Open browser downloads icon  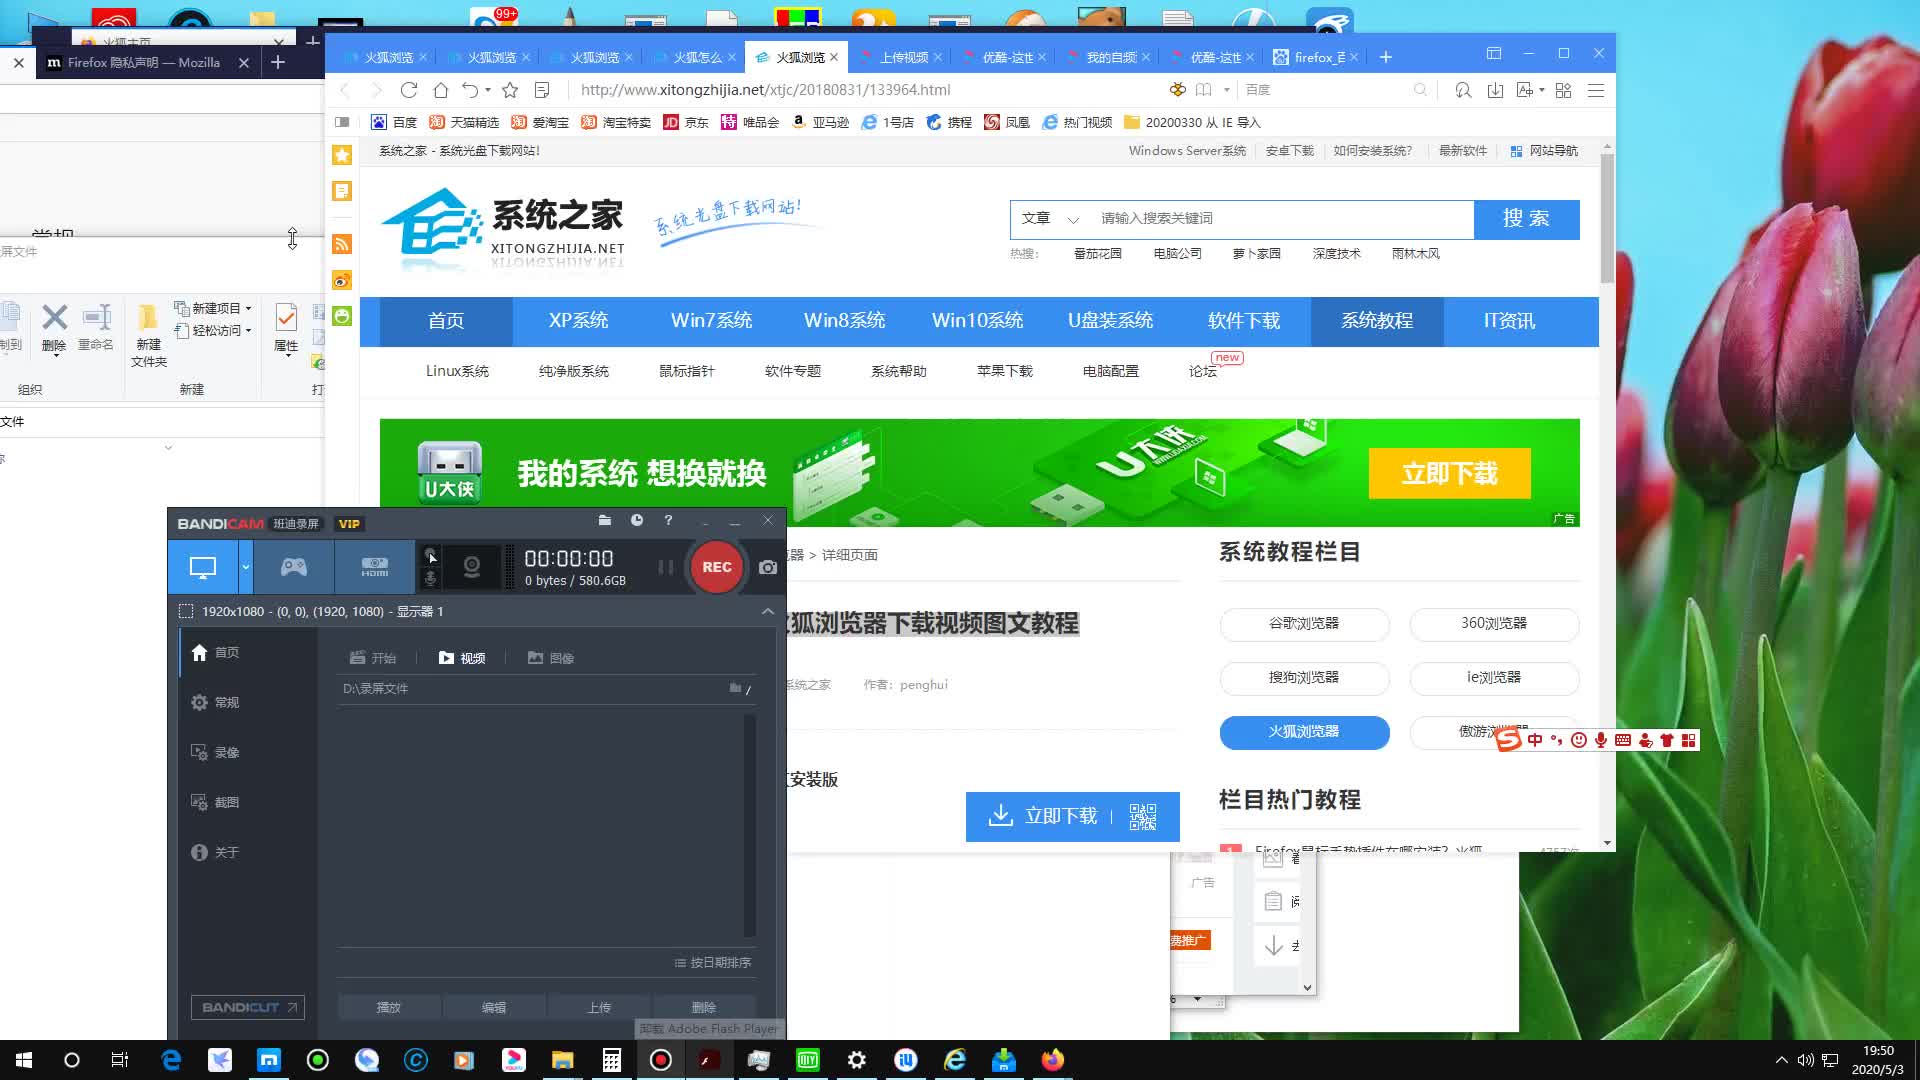pos(1495,90)
